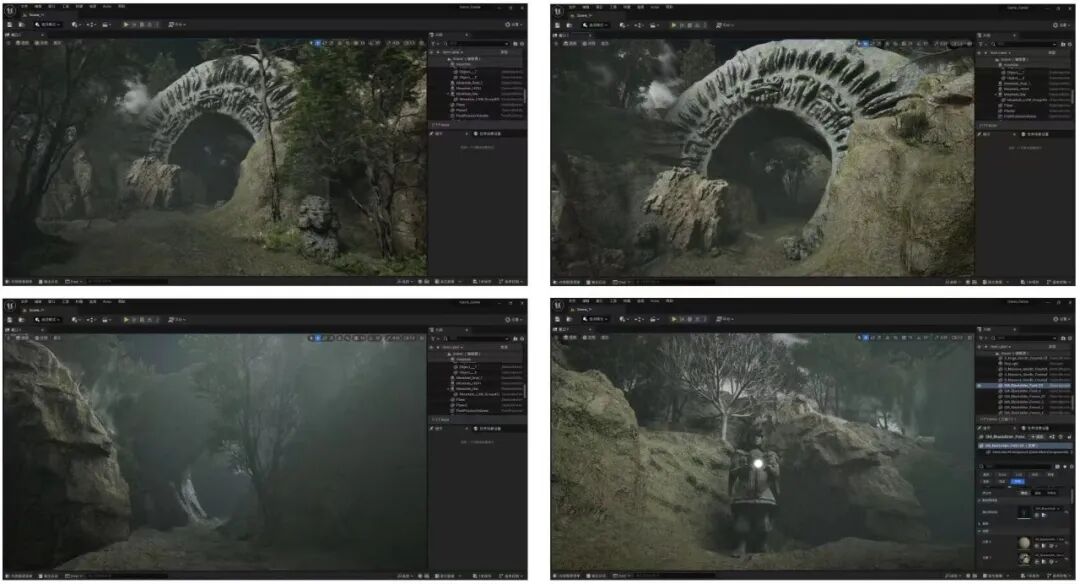Click the Unreal Engine logo in arch-with-trees editor
Screen dimensions: 1080x584
[x=10, y=11]
